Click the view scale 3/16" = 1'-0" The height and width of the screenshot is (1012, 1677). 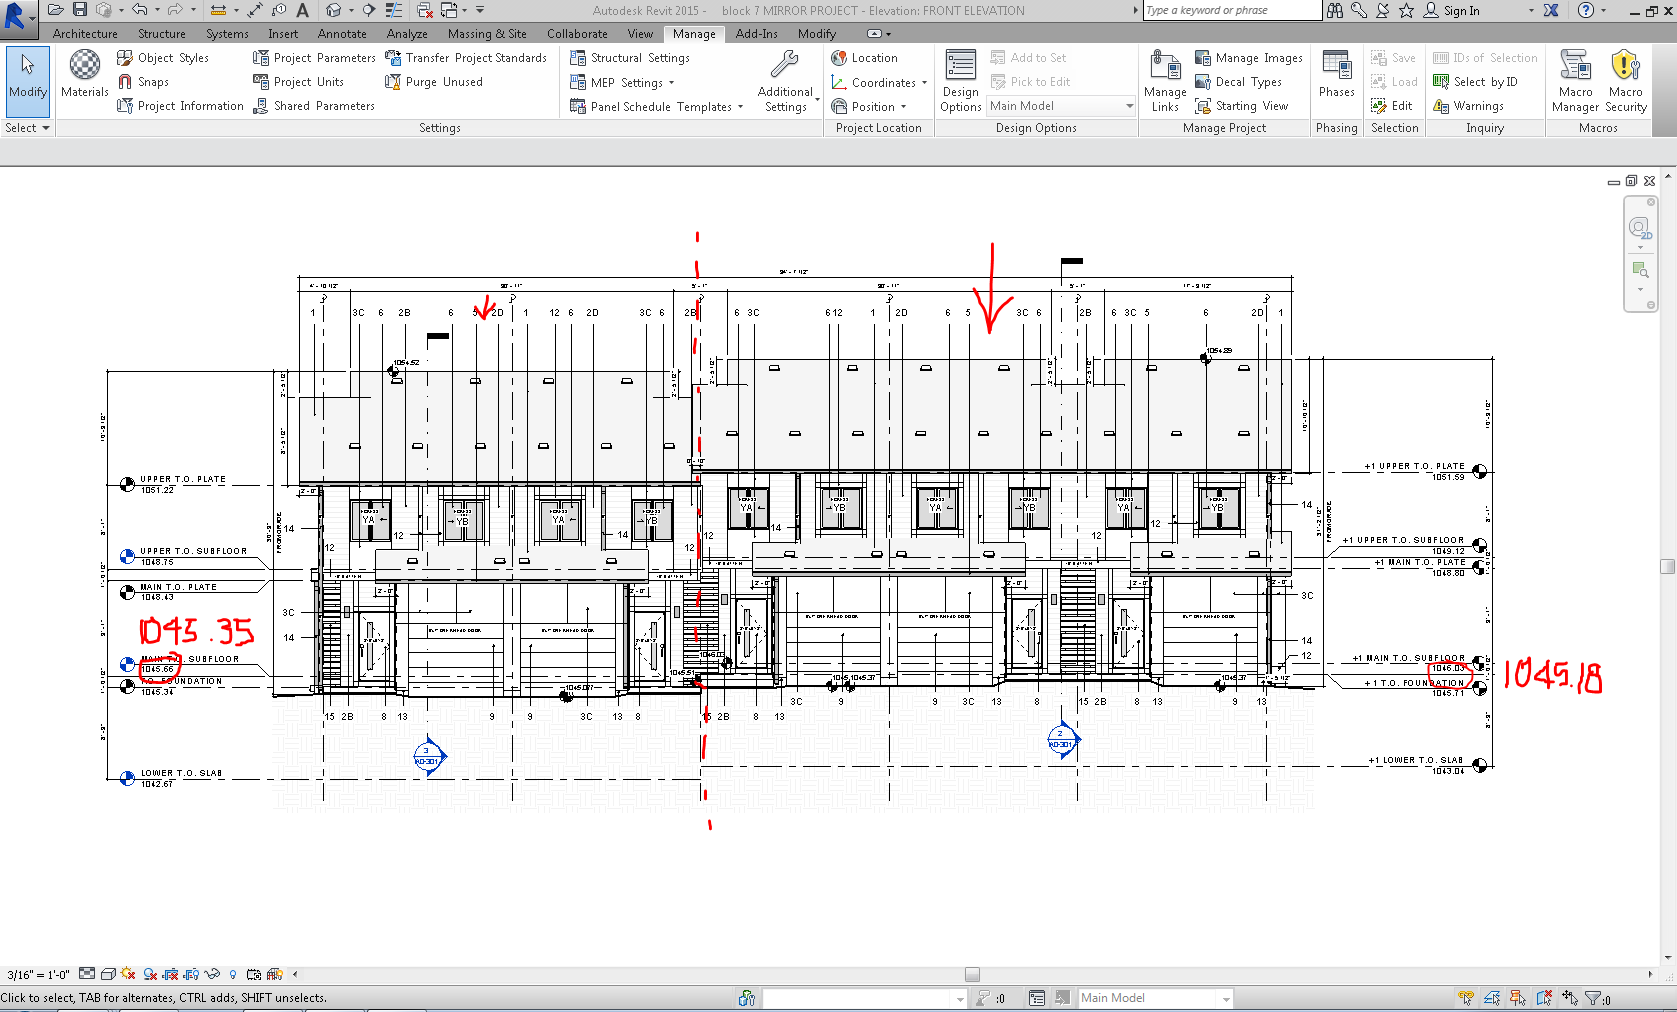pyautogui.click(x=38, y=975)
